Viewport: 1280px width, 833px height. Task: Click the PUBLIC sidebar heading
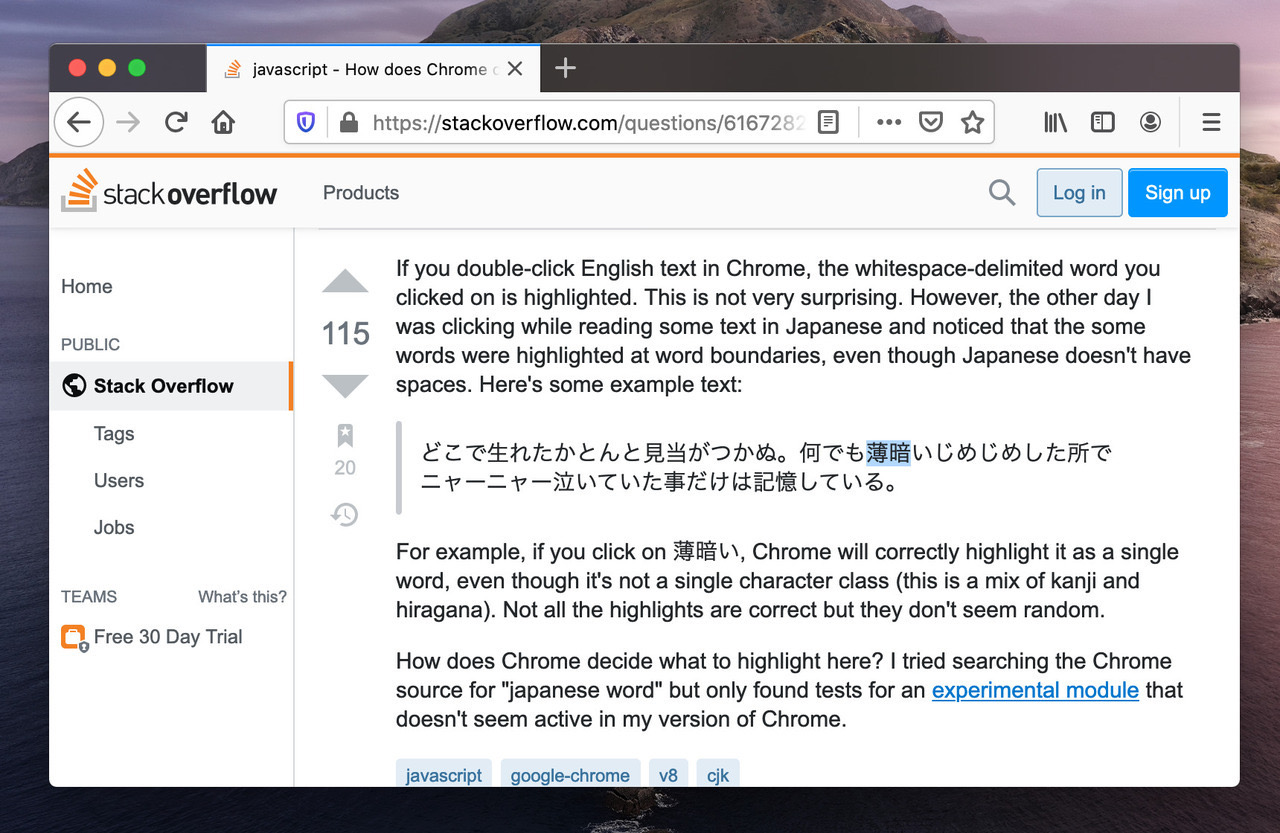point(90,344)
